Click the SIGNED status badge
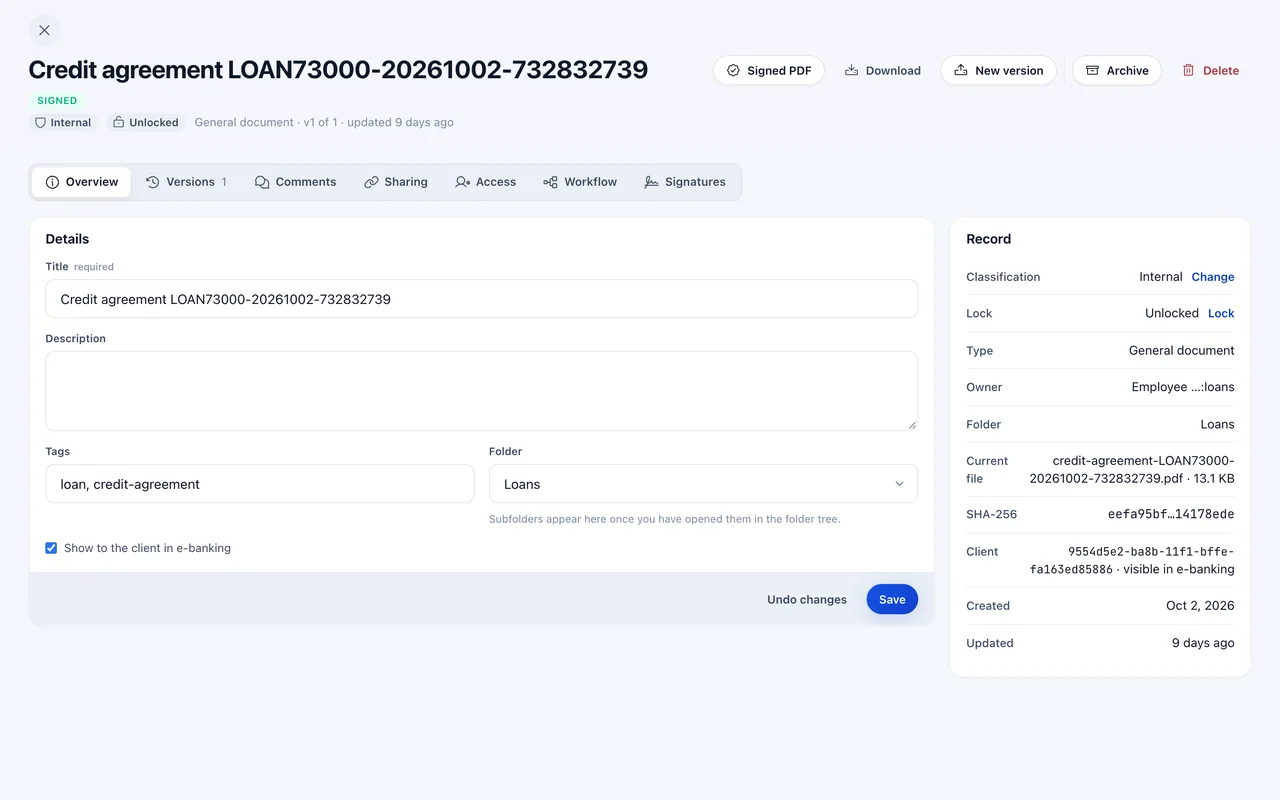 pyautogui.click(x=57, y=100)
